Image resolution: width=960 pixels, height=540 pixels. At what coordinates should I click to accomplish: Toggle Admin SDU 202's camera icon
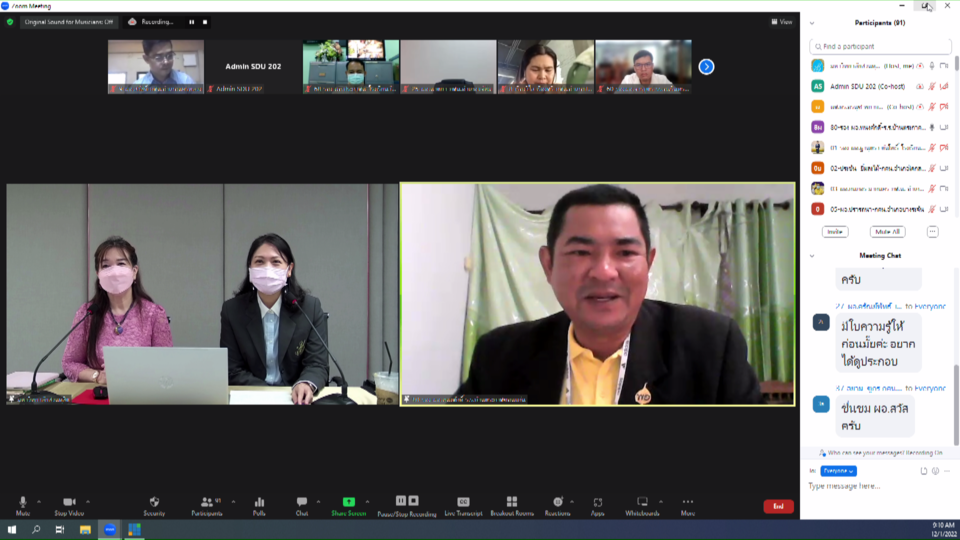point(943,86)
